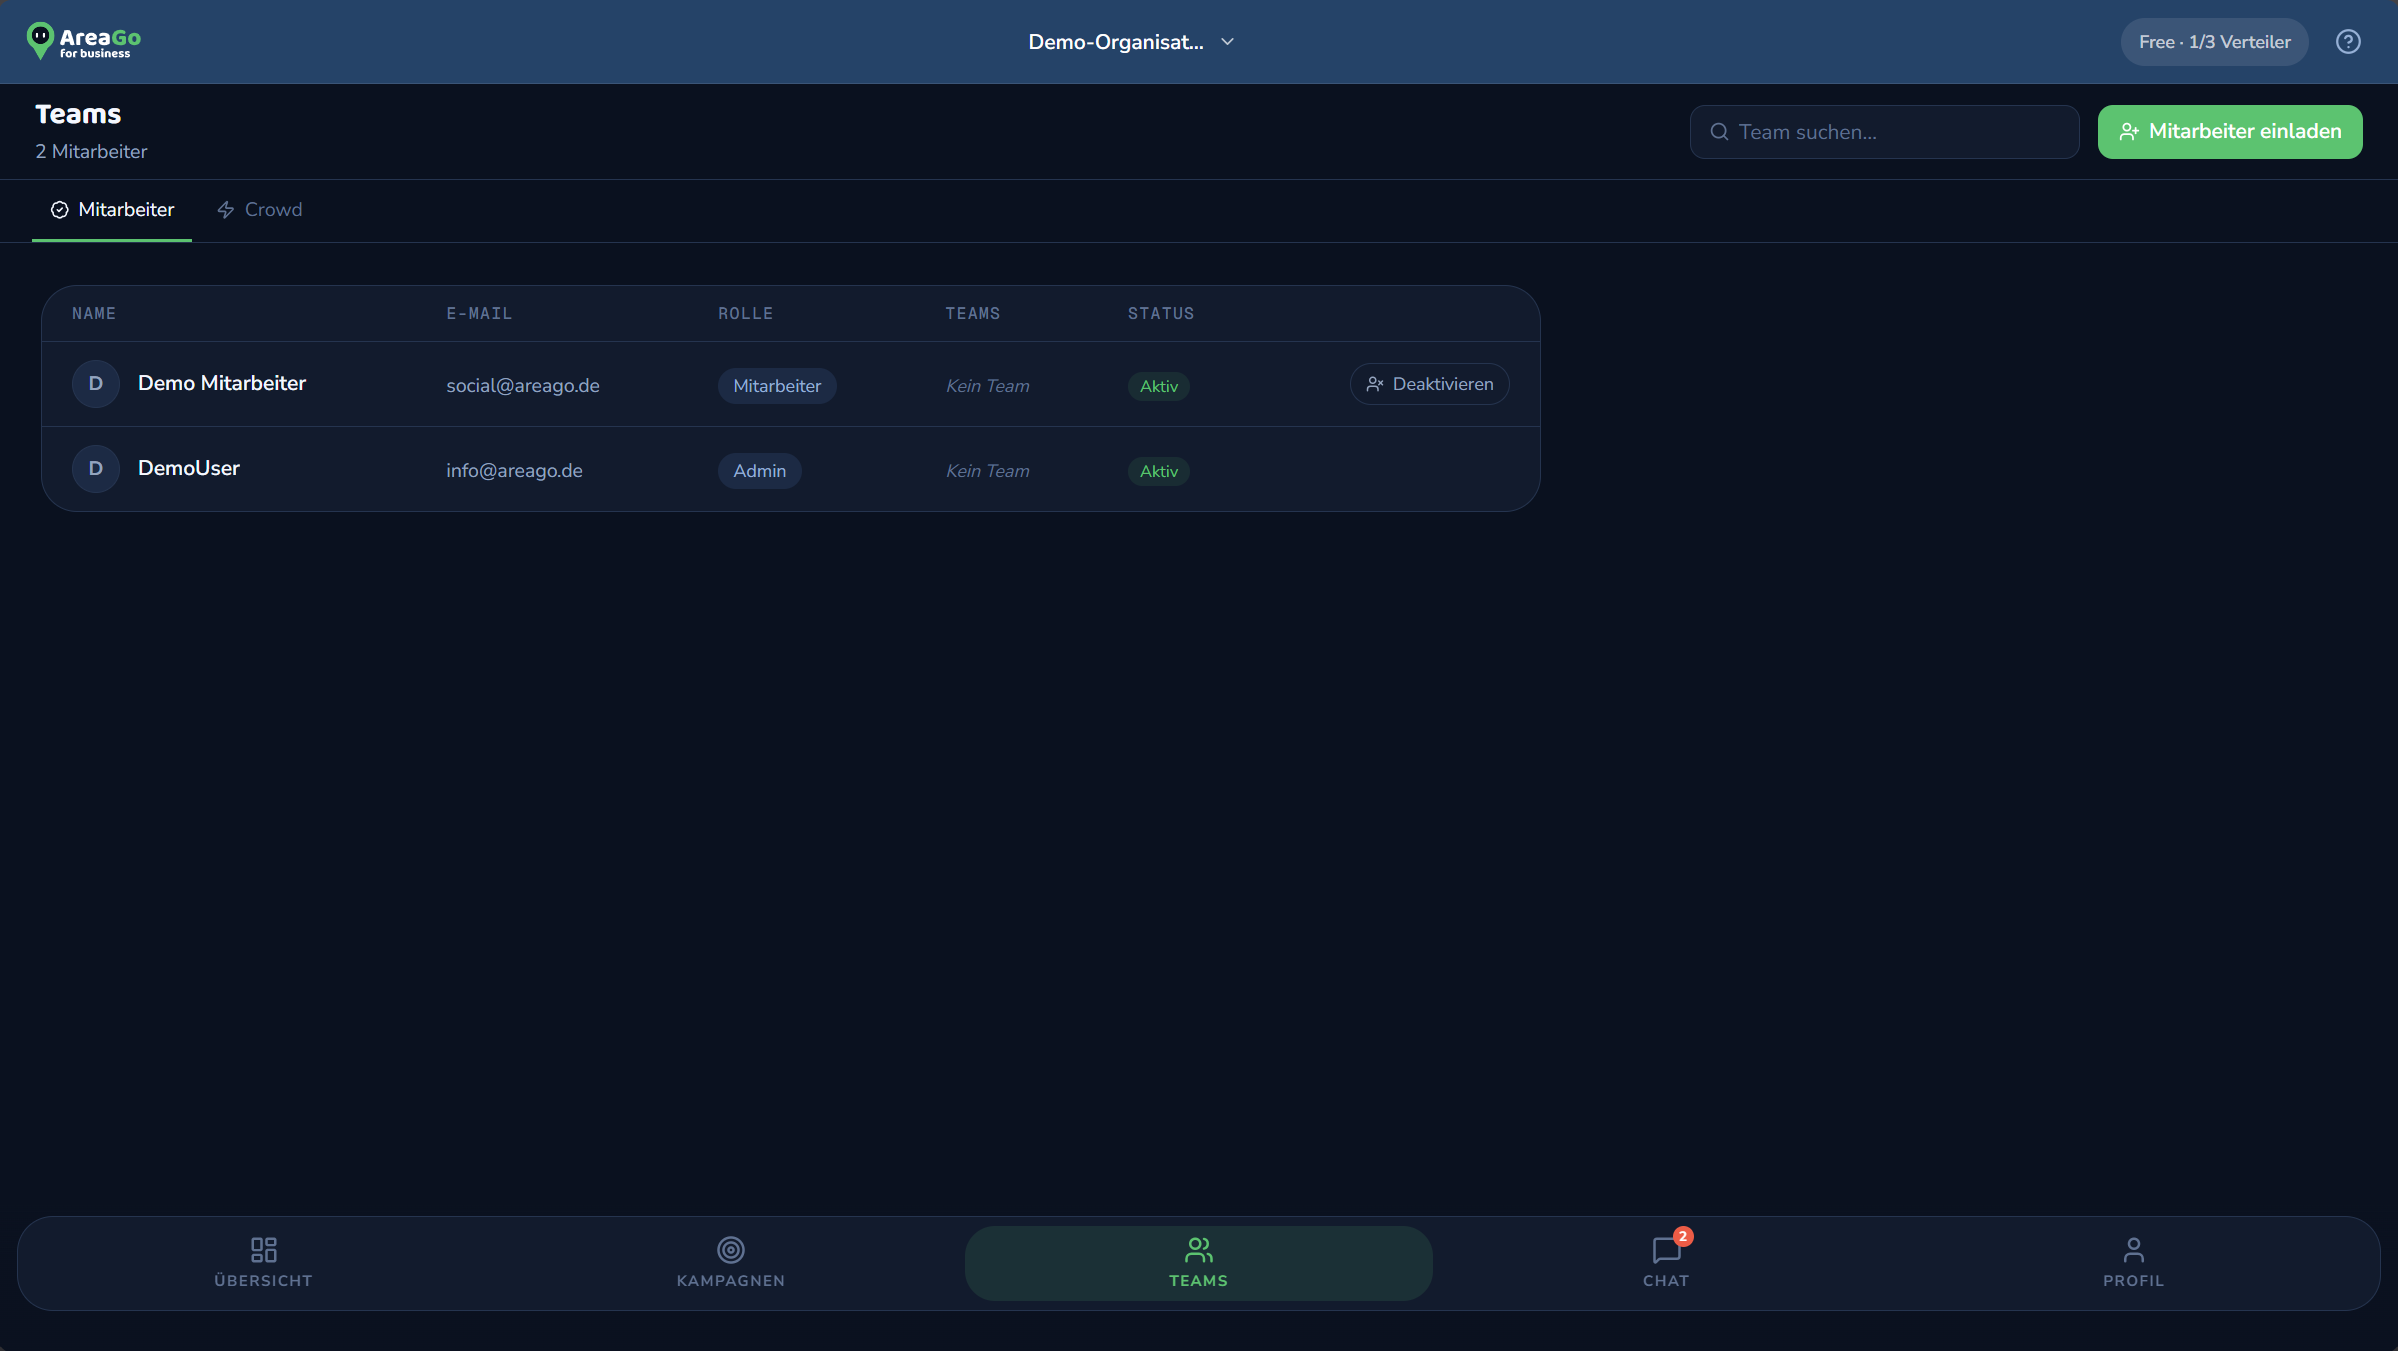Click the chevron beside the organisation name
2398x1351 pixels.
1228,42
